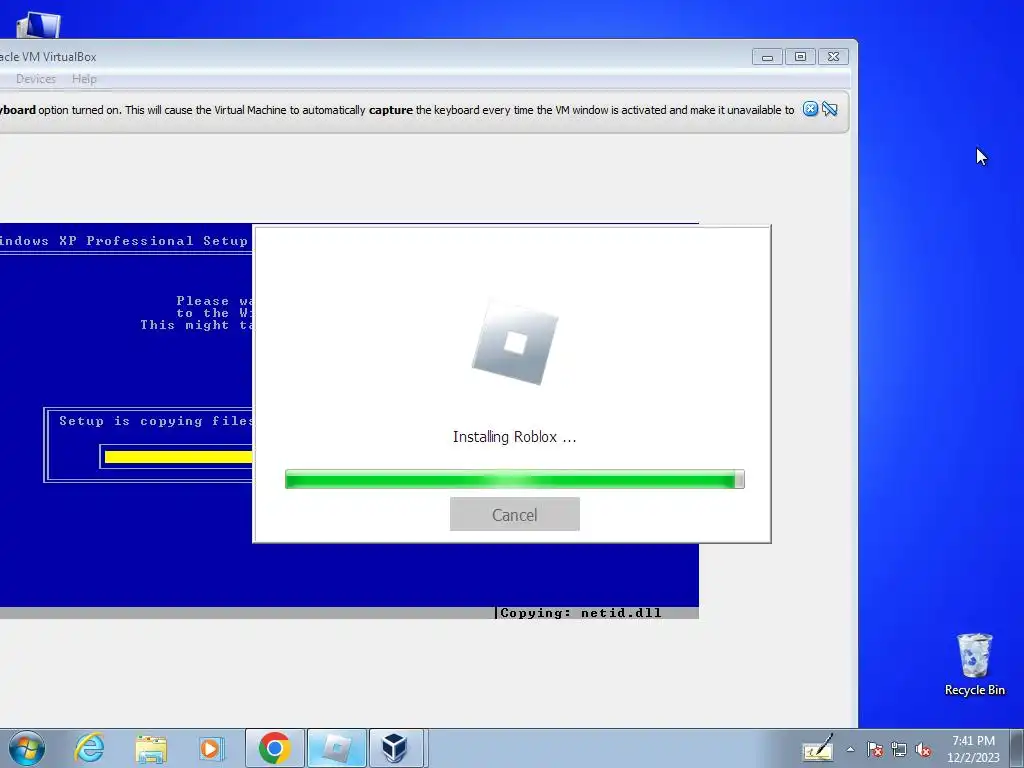1024x768 pixels.
Task: Click 'Setup is copying files' text
Action: tap(155, 421)
